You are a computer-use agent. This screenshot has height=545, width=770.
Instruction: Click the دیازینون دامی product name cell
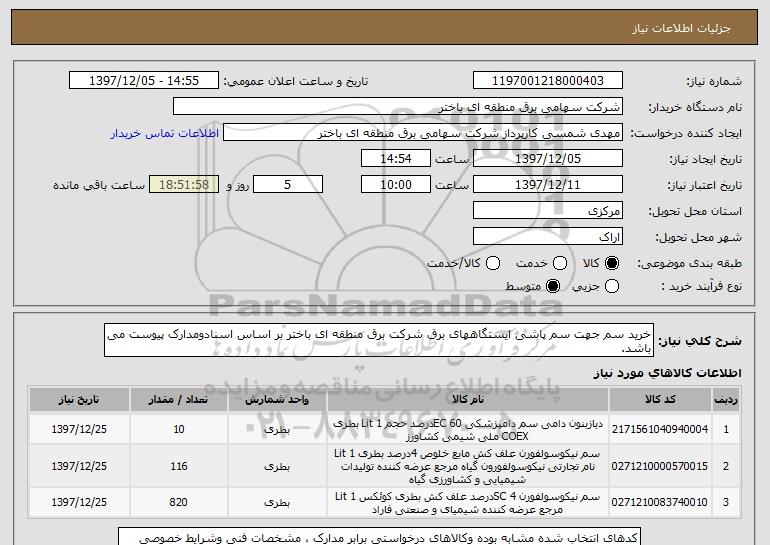click(468, 430)
